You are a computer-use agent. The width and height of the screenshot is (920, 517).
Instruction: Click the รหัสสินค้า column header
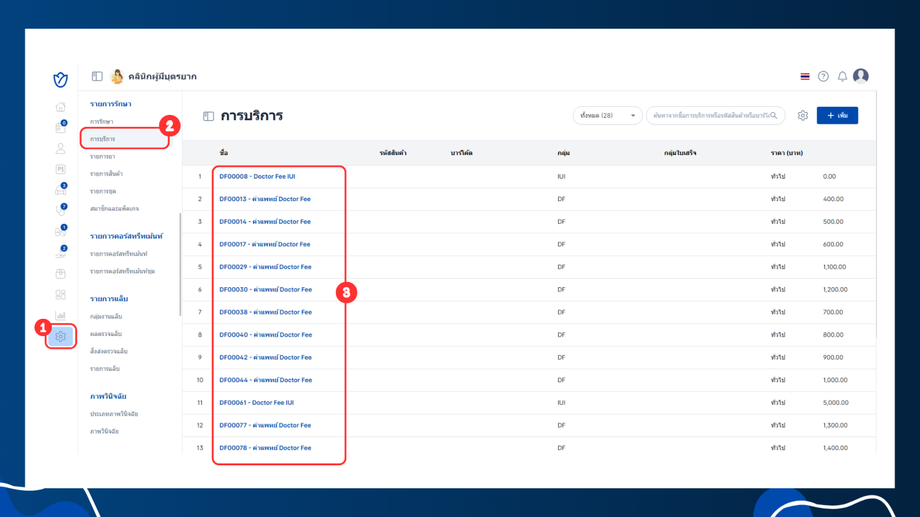(393, 153)
